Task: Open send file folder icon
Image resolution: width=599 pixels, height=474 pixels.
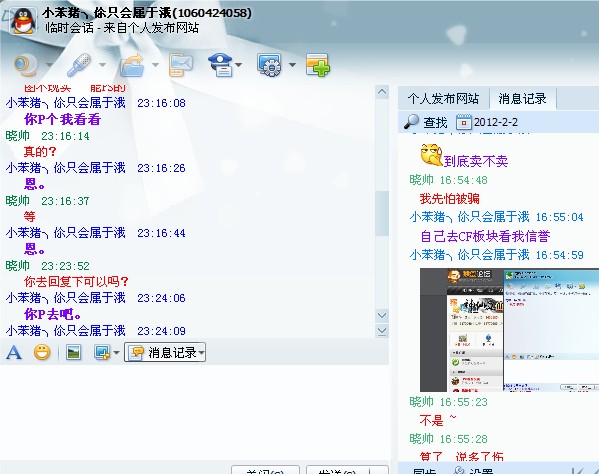Action: [132, 65]
